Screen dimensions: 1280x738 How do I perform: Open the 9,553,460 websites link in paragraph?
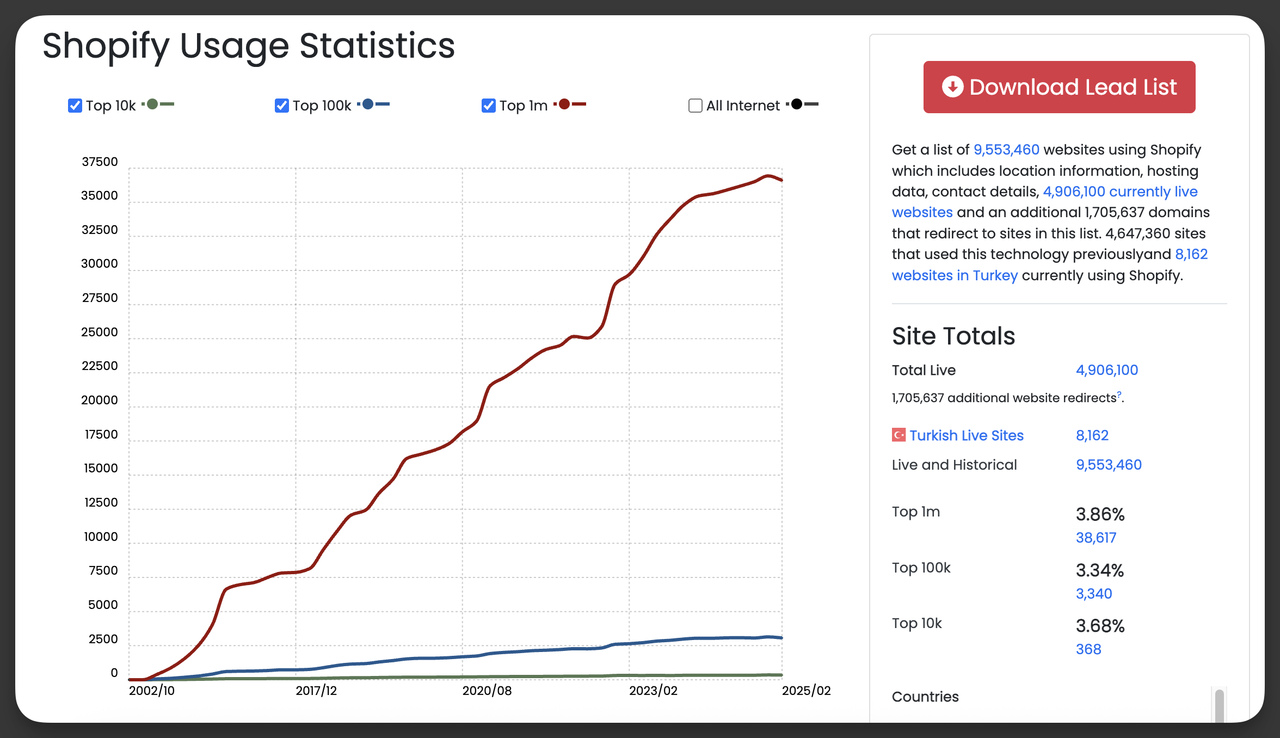click(x=1006, y=150)
